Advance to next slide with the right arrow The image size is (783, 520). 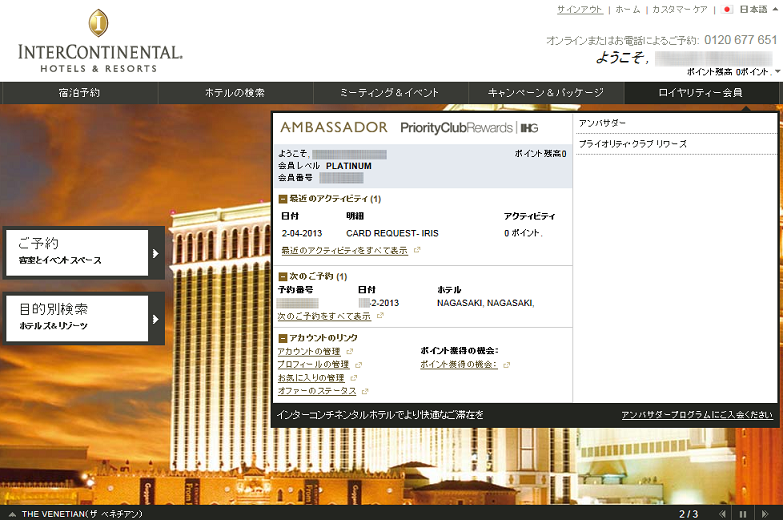point(765,514)
